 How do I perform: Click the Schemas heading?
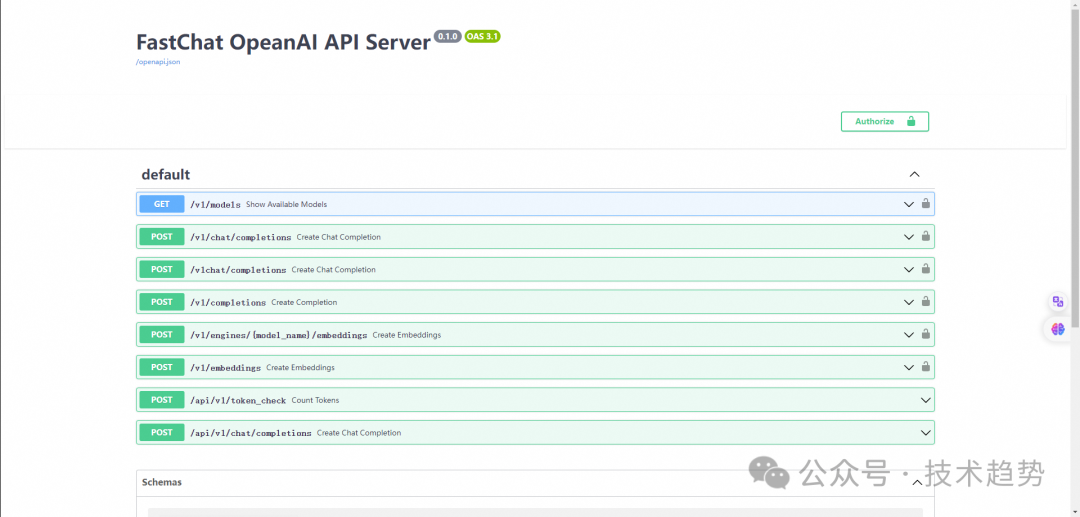(x=162, y=482)
